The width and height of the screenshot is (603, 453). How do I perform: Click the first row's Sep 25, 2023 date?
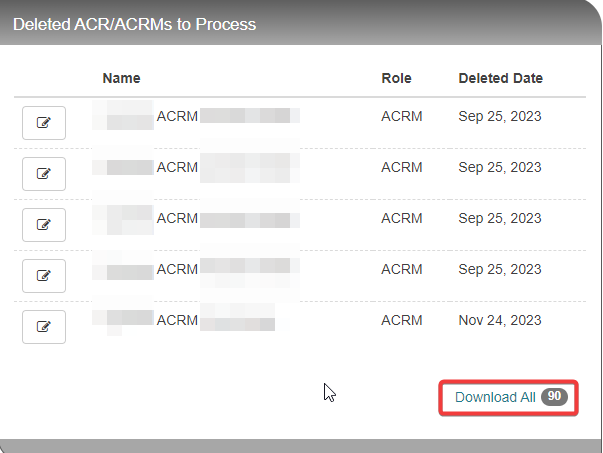click(500, 117)
